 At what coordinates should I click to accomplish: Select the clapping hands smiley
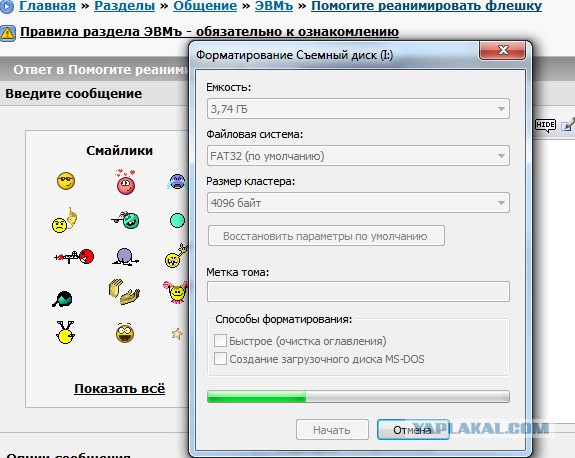[124, 292]
